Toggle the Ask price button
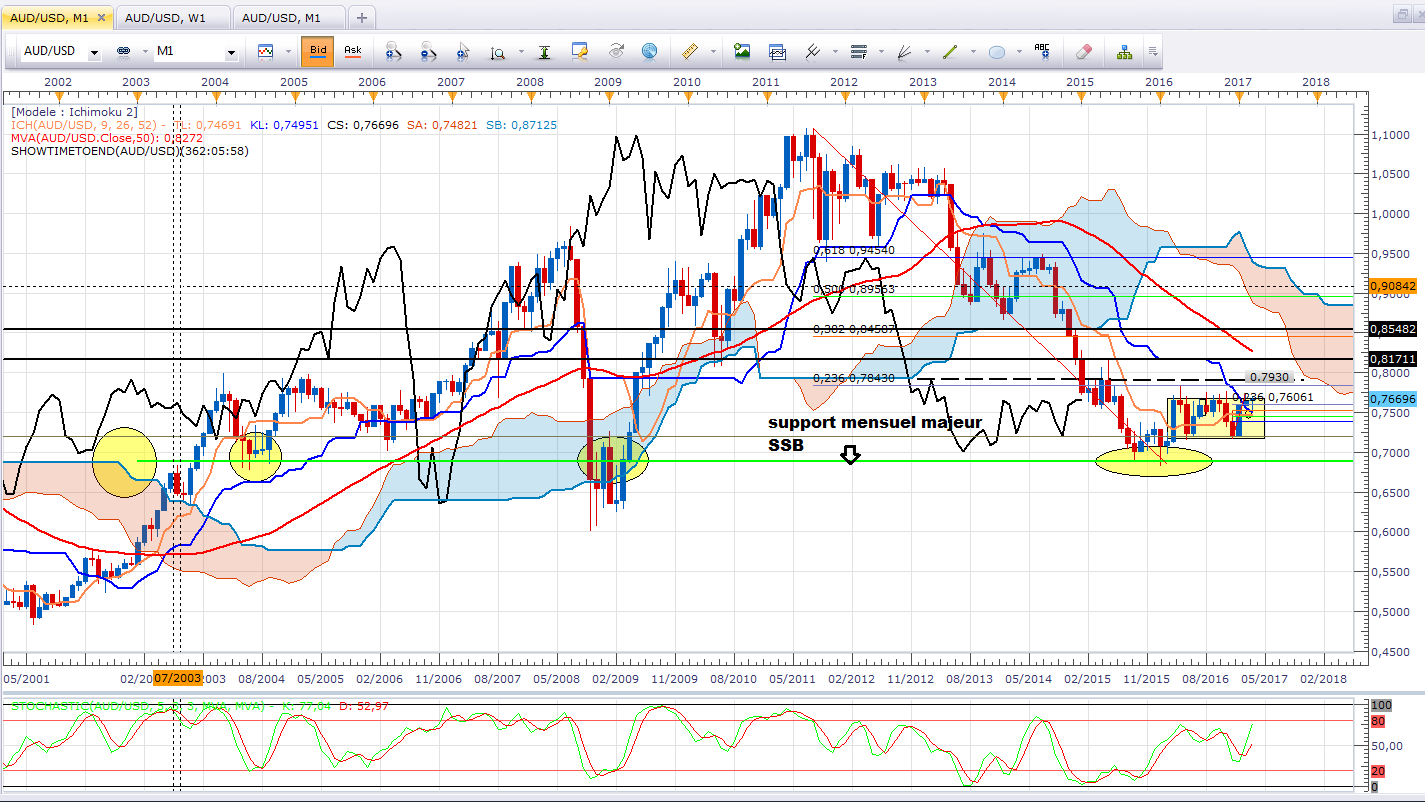 click(x=352, y=51)
